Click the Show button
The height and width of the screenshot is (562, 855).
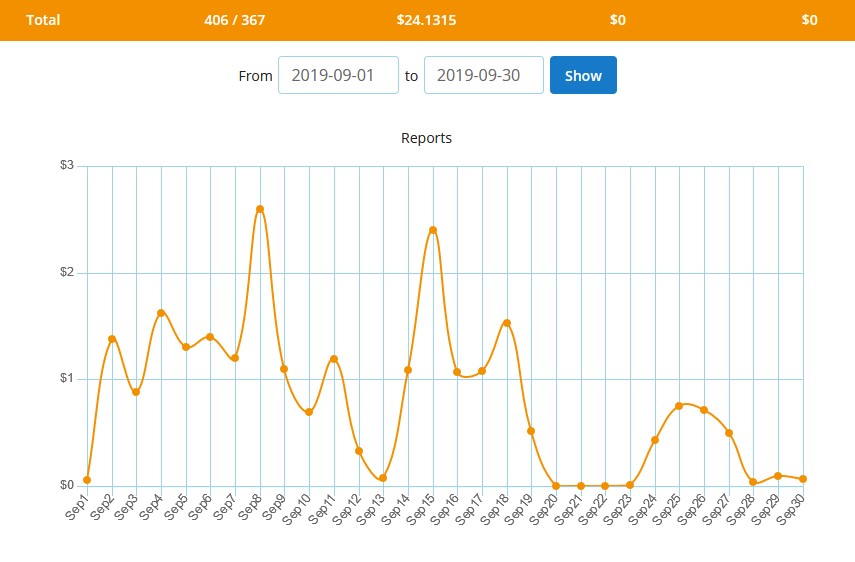(x=583, y=75)
